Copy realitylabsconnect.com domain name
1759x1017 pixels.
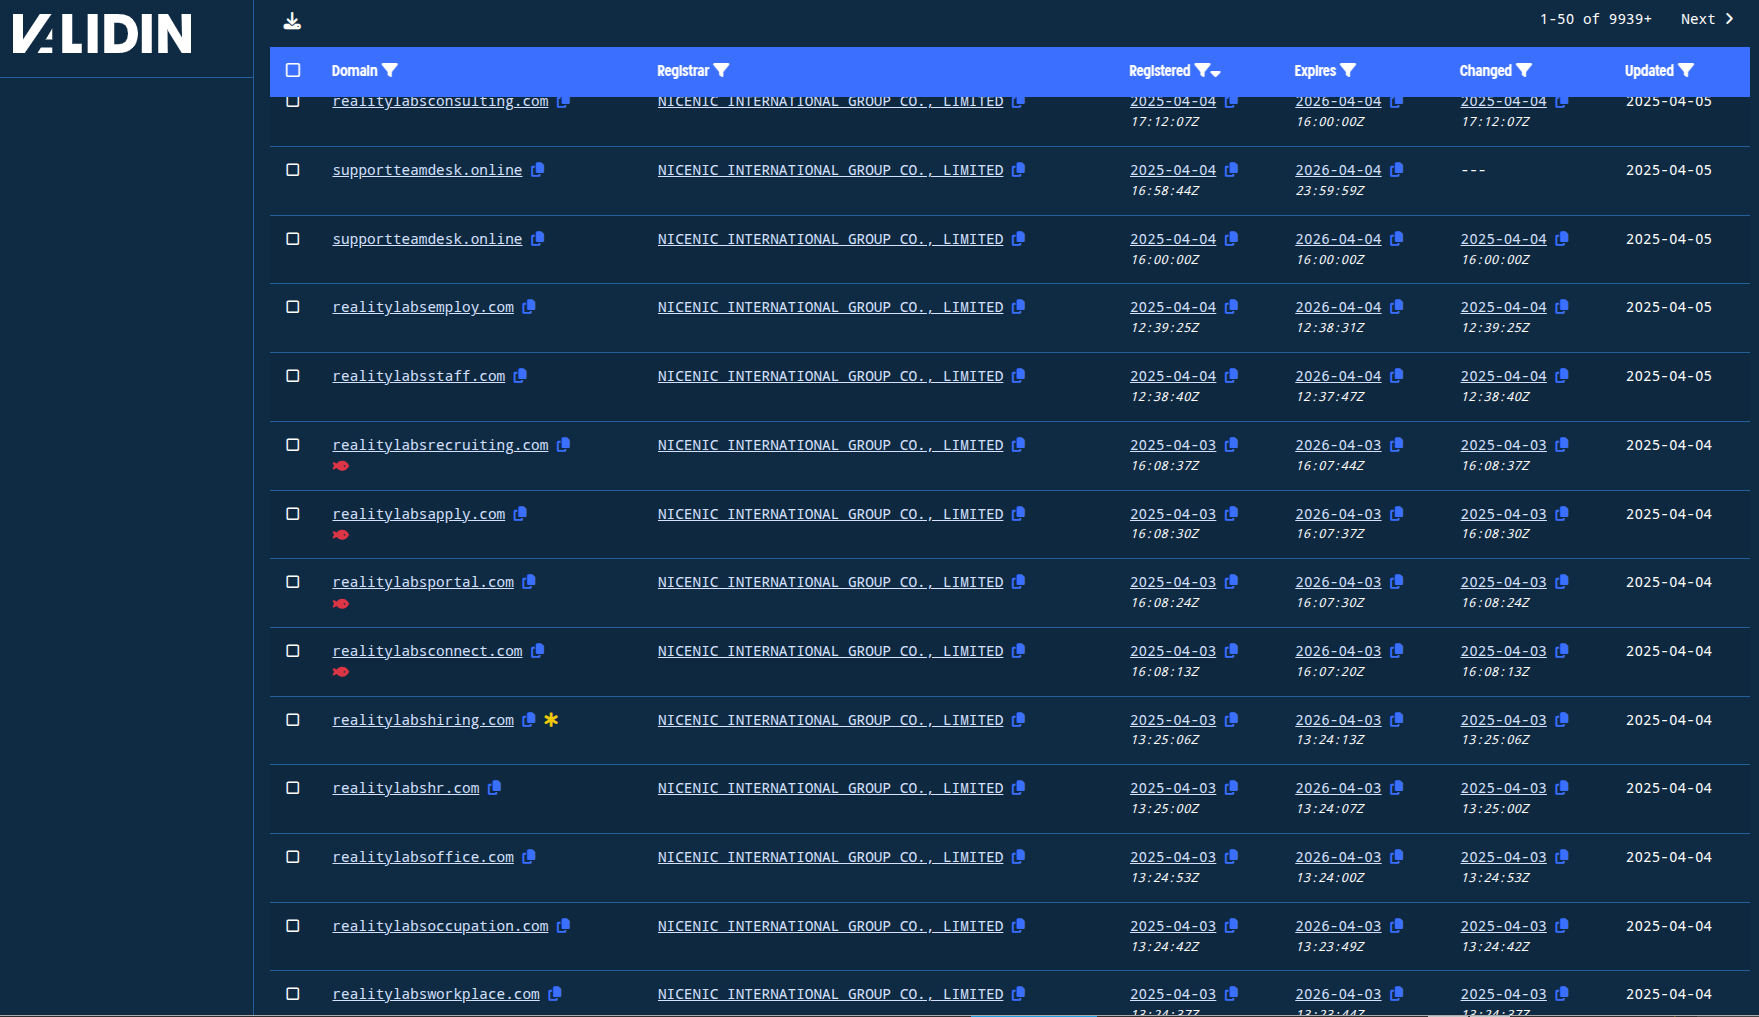538,651
